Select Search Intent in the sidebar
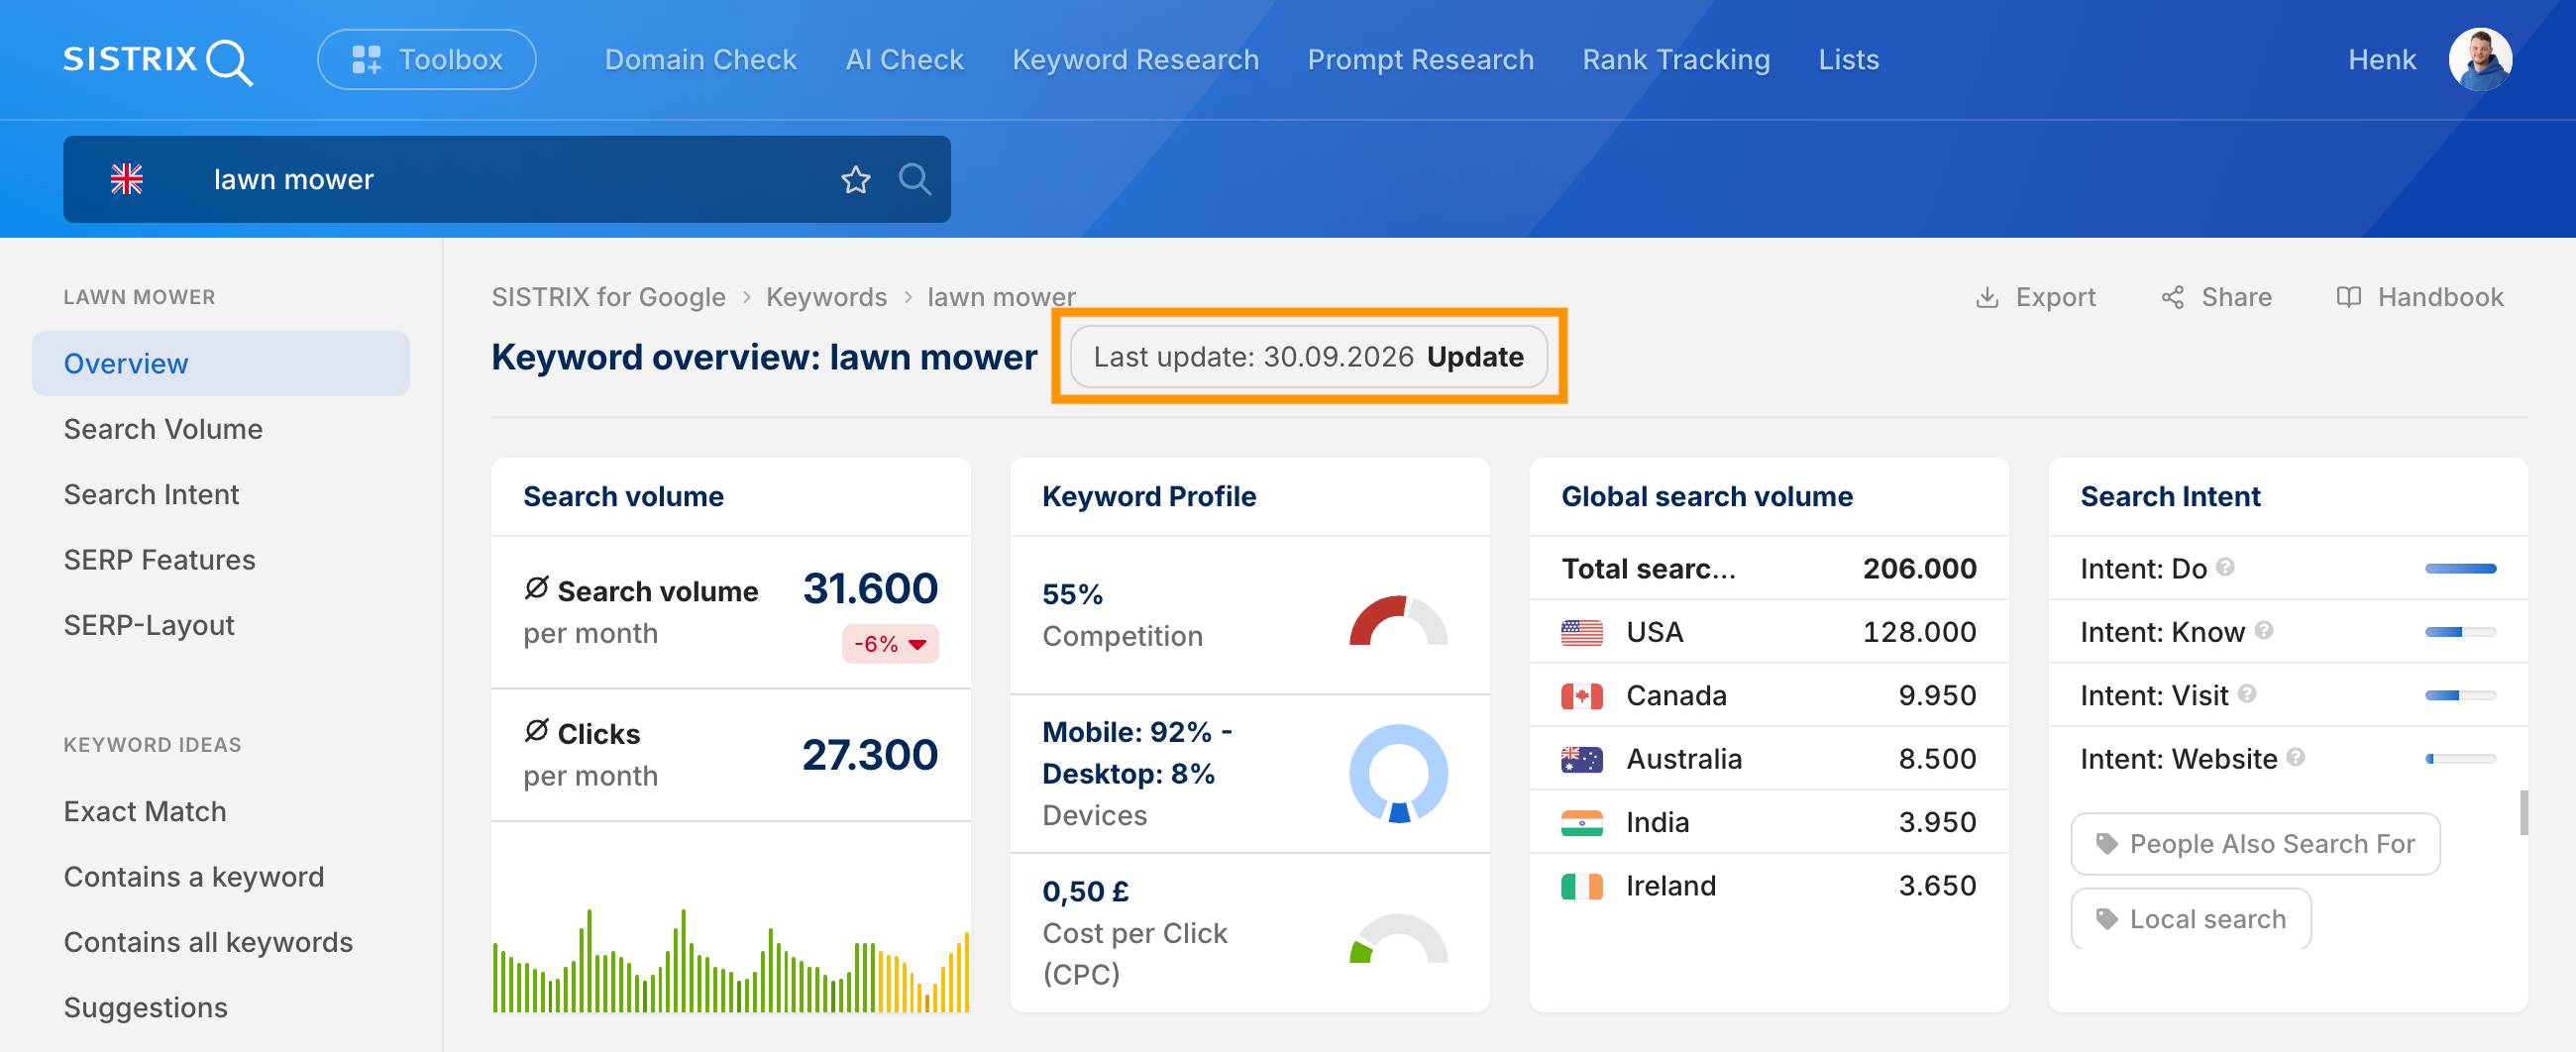This screenshot has width=2576, height=1052. click(151, 494)
